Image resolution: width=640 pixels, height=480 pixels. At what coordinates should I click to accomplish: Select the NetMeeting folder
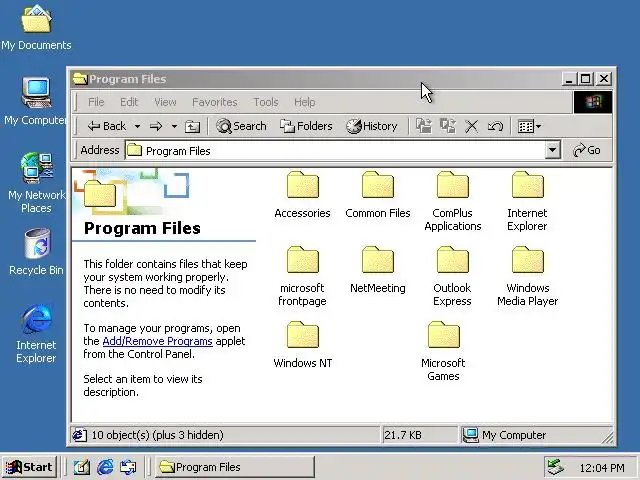click(378, 269)
